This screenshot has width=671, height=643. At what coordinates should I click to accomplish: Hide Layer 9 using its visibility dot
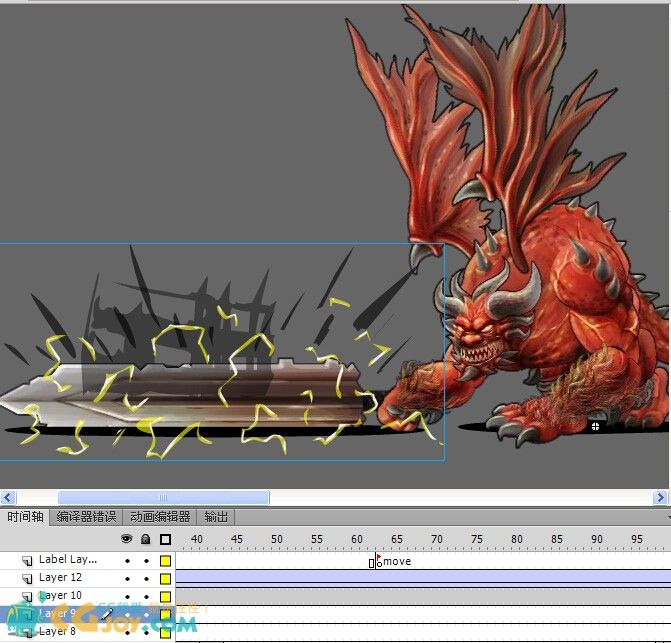(x=127, y=614)
